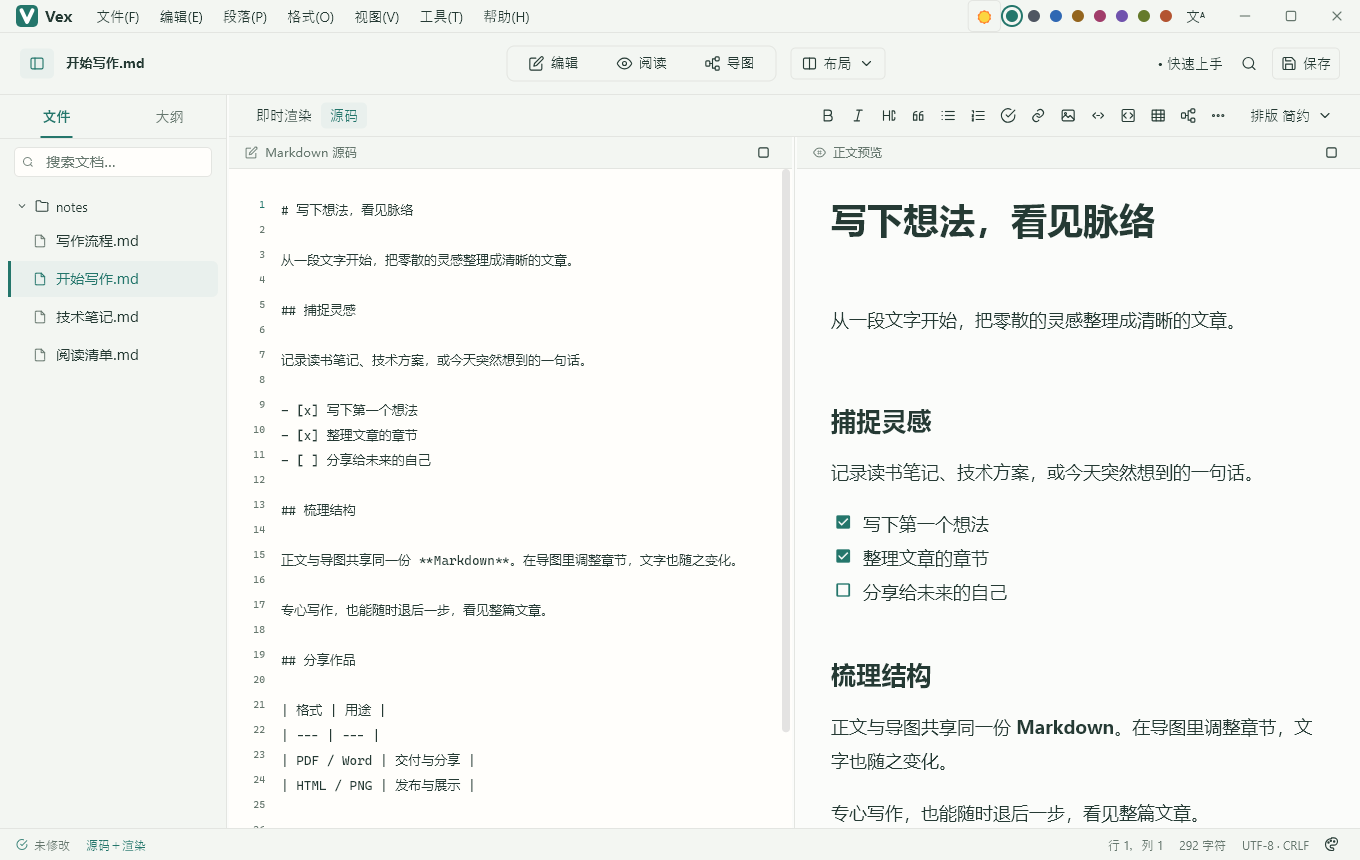Open the 布局 layout dropdown

point(838,63)
